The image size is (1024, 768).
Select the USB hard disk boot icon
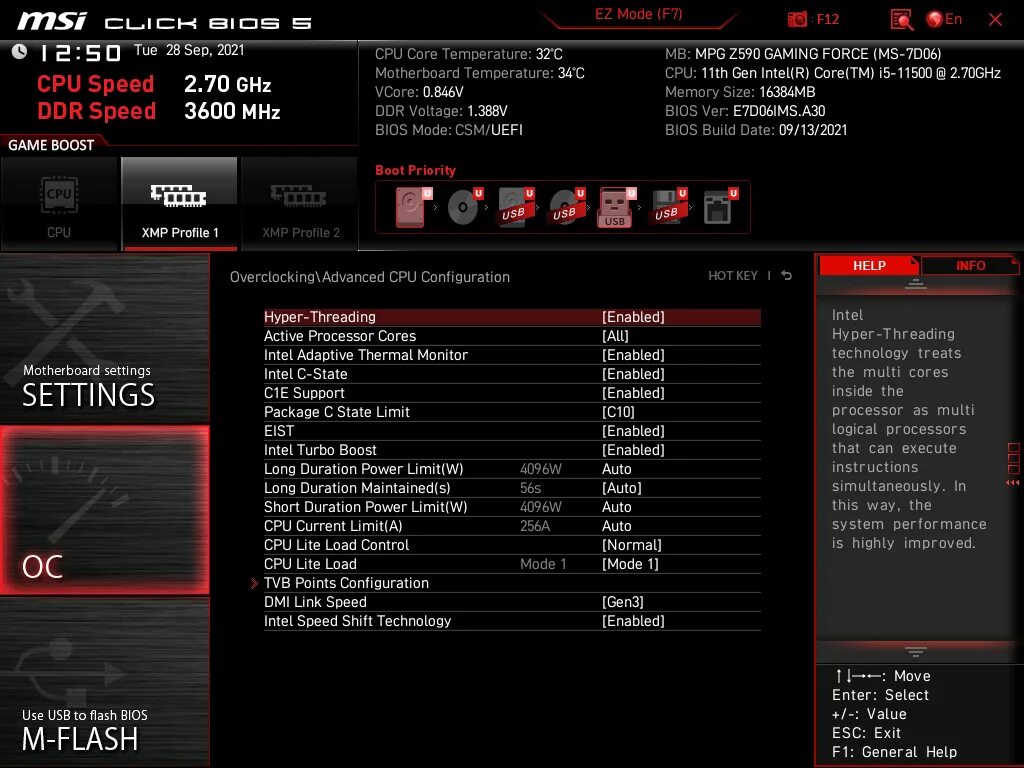515,207
